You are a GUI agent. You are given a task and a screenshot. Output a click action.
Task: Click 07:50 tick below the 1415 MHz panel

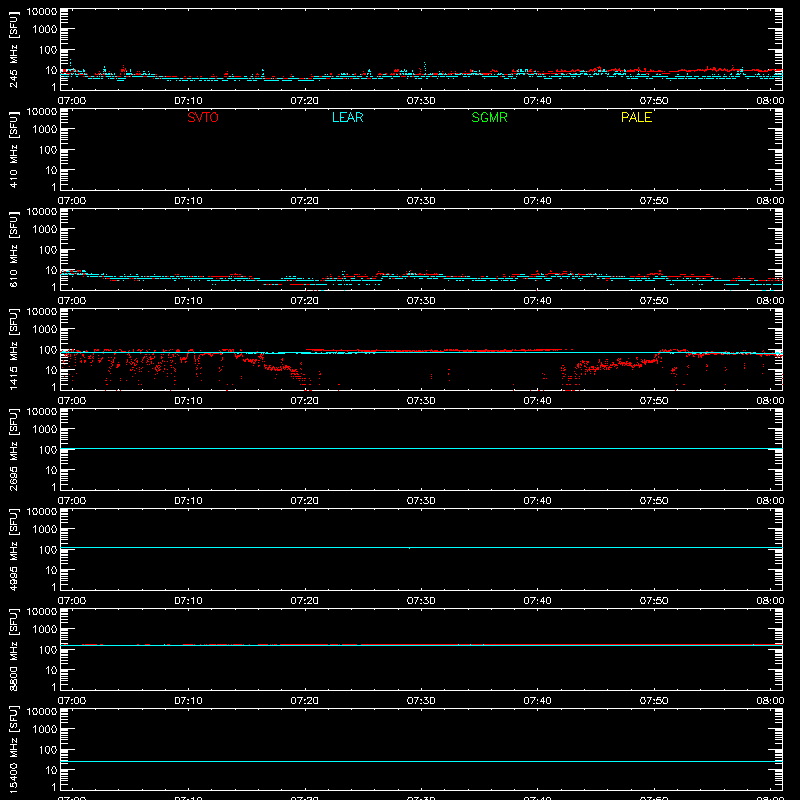tap(654, 401)
